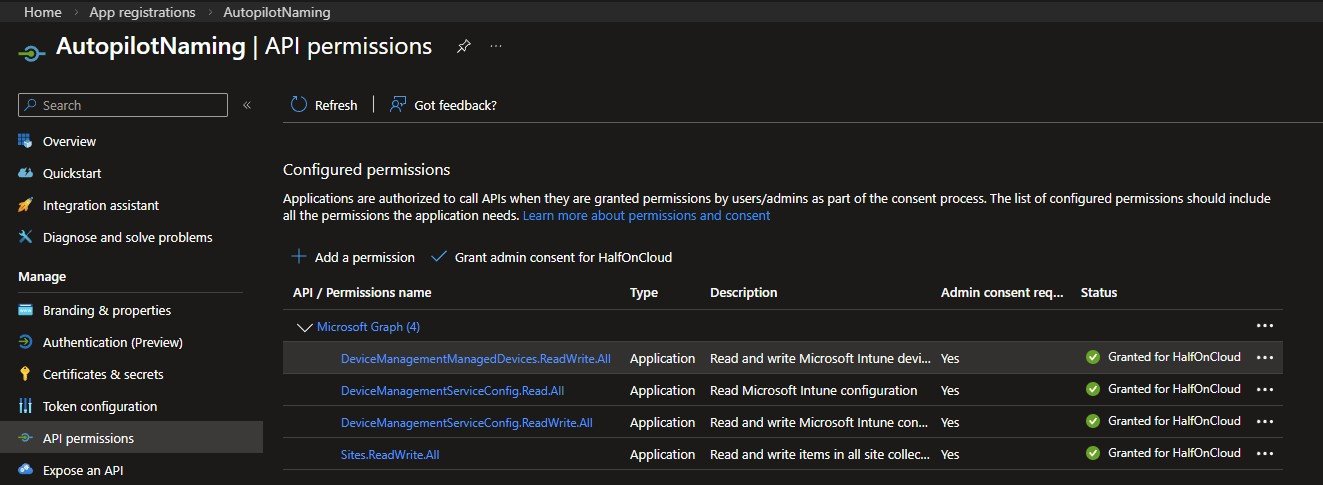The height and width of the screenshot is (485, 1323).
Task: Open the more options for the Sites.ReadWrite.All row
Action: [x=1264, y=454]
